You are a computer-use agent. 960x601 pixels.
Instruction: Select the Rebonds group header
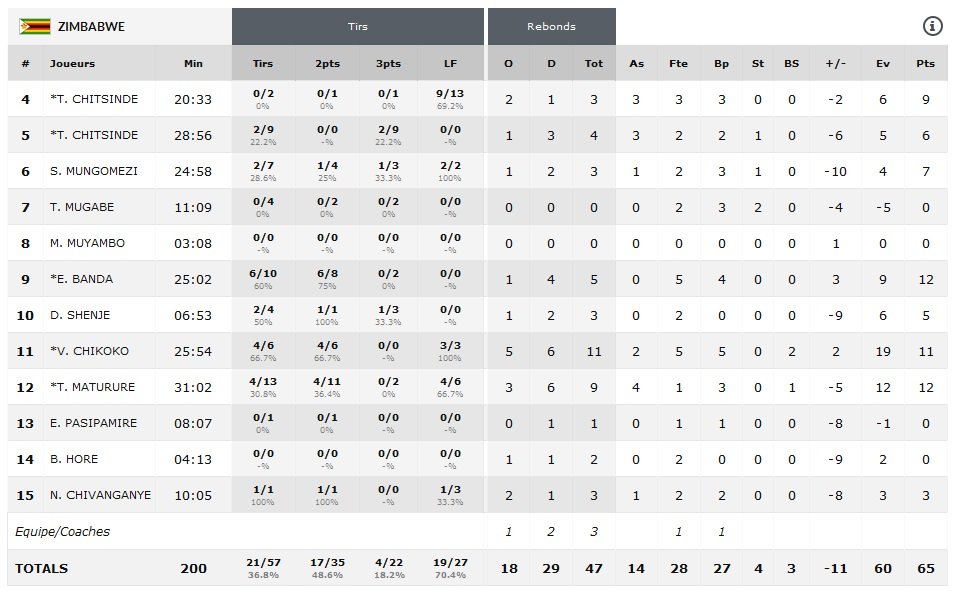coord(551,26)
